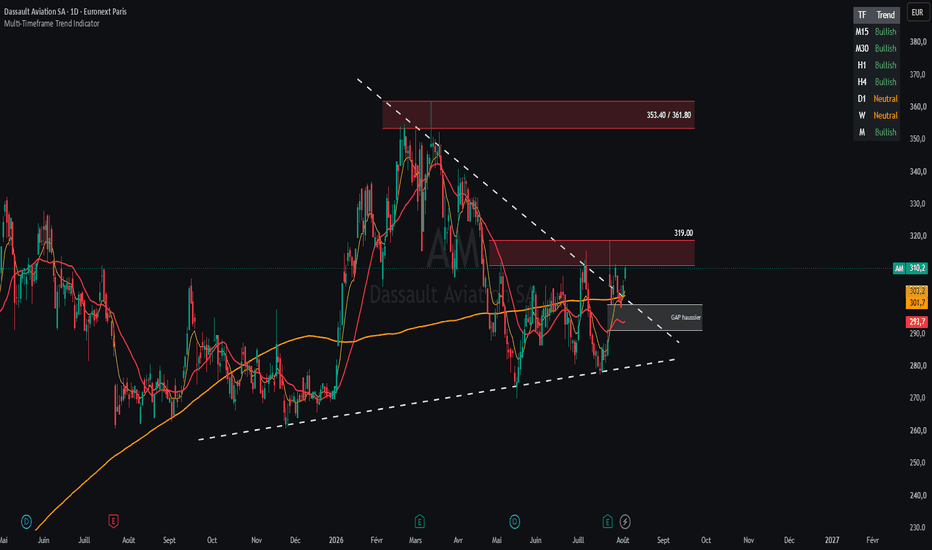Click the W timeframe cell
932x550 pixels.
point(862,115)
